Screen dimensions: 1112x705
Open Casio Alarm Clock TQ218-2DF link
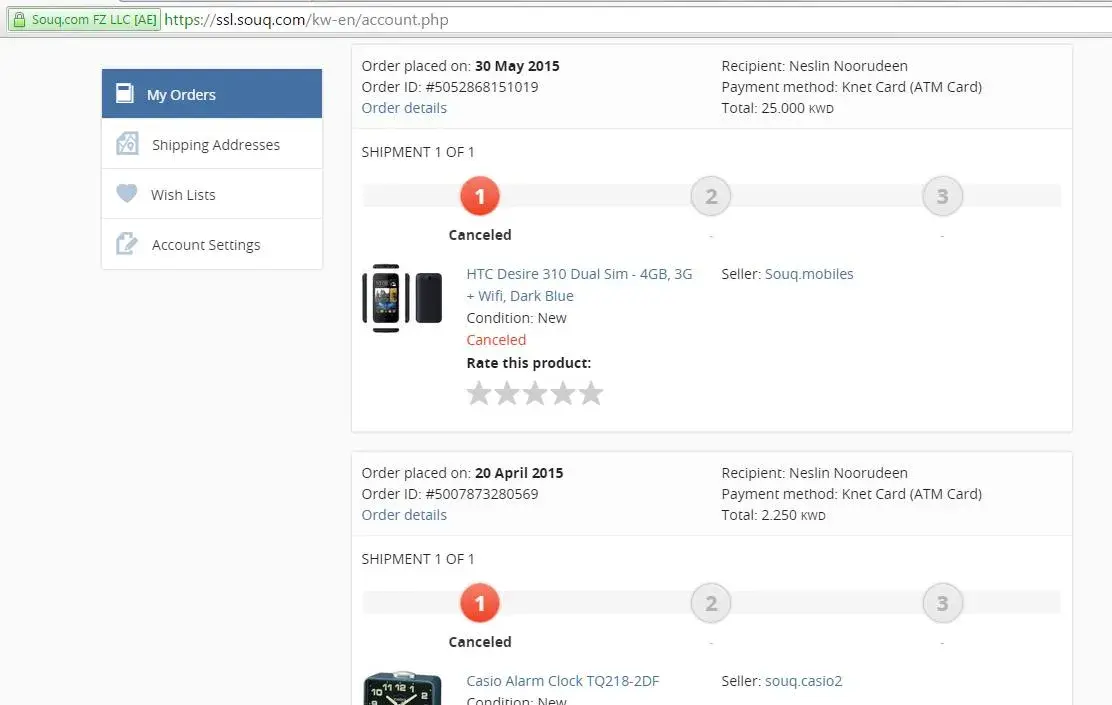pos(562,681)
